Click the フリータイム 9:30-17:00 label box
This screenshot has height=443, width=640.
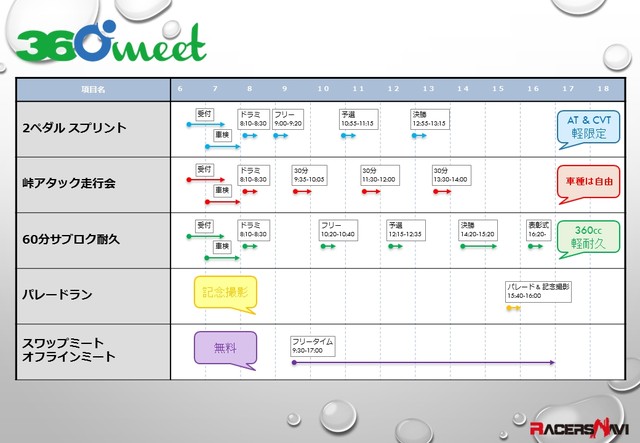(x=312, y=345)
